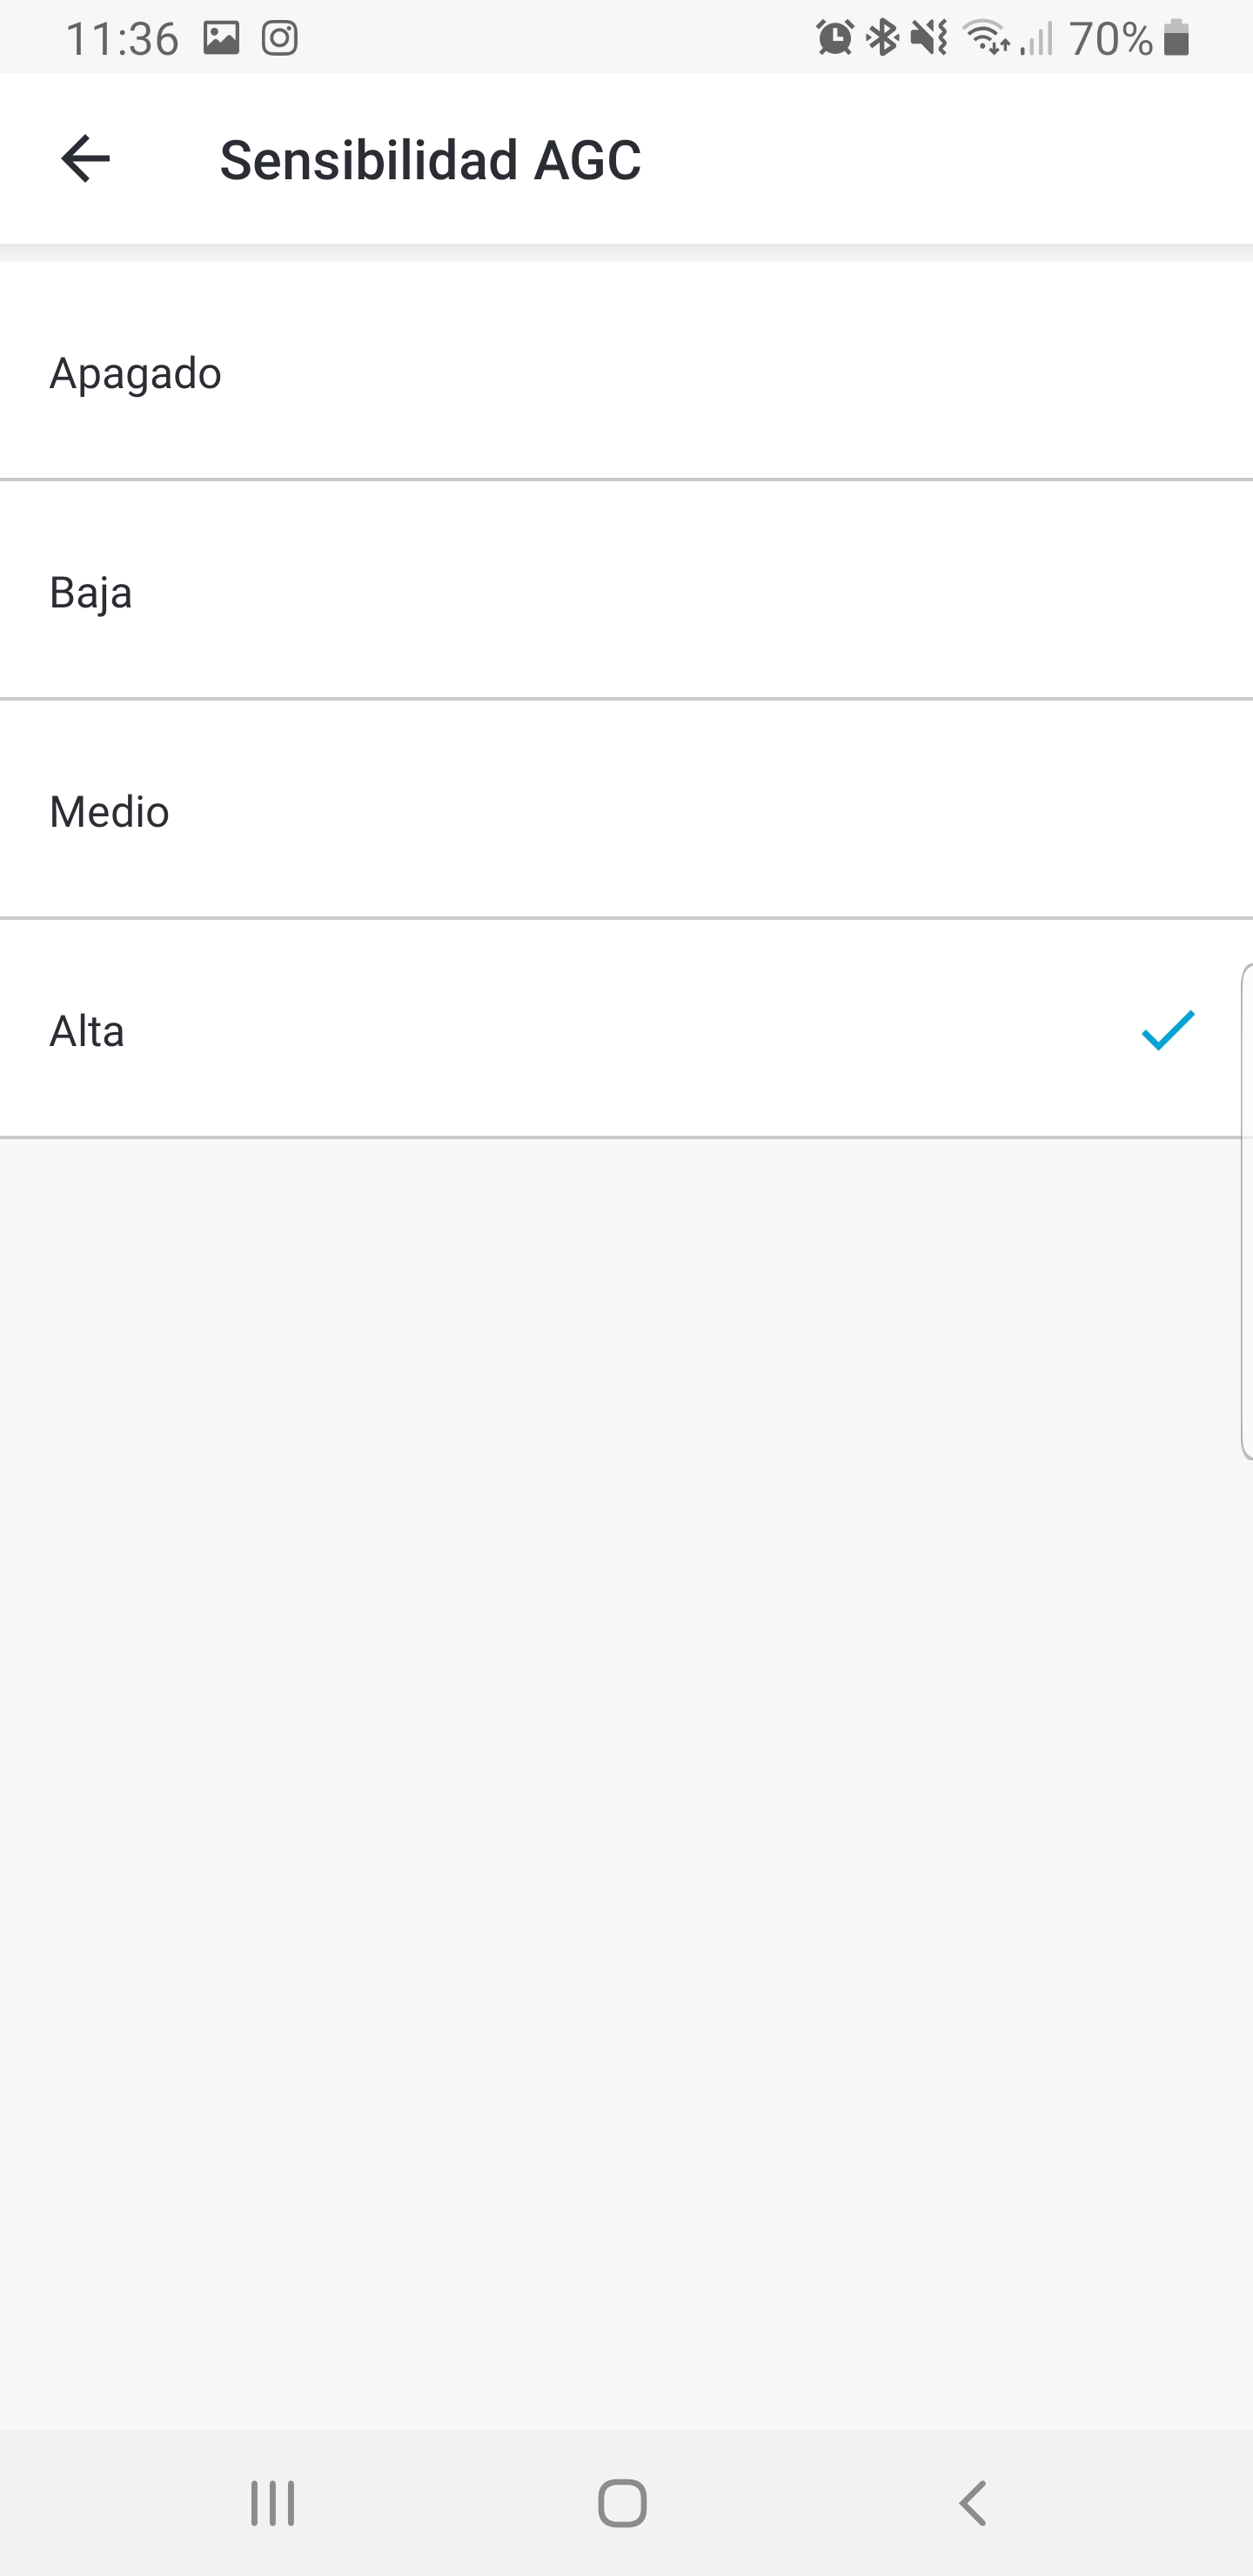The width and height of the screenshot is (1253, 2576).
Task: Tap the back arrow to exit AGC settings
Action: [x=84, y=158]
